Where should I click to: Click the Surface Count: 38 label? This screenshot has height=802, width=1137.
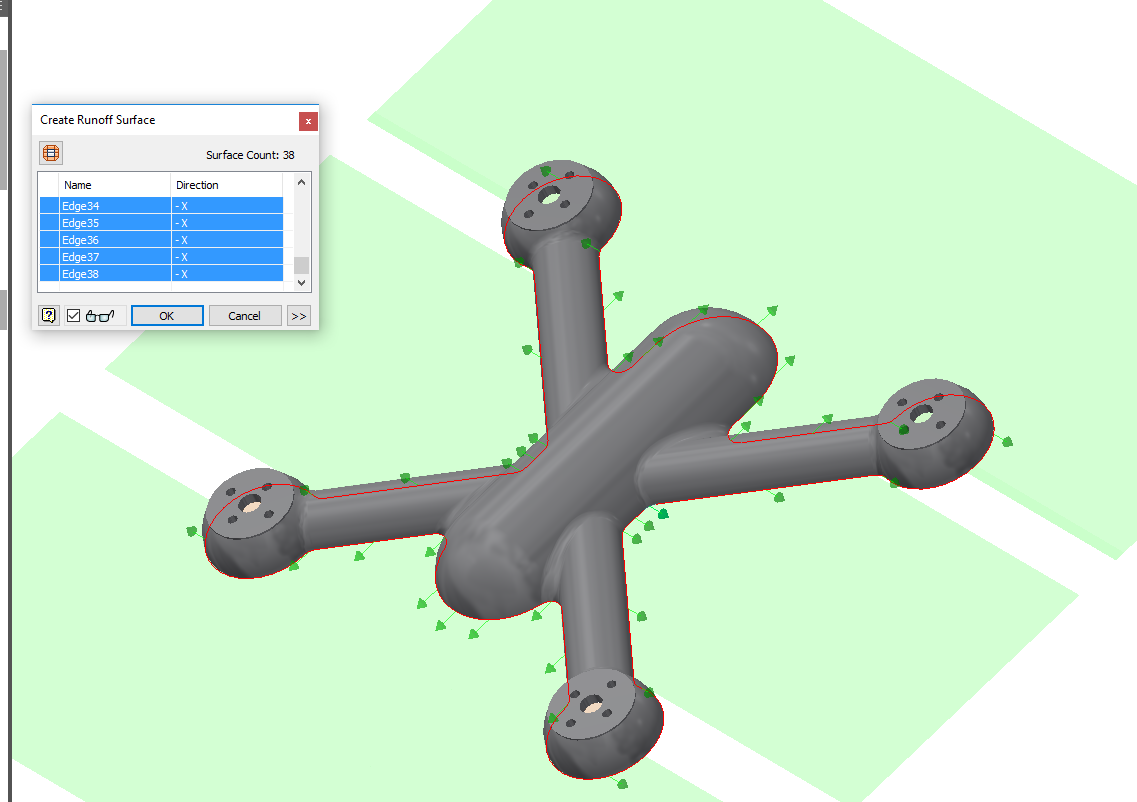pos(250,154)
